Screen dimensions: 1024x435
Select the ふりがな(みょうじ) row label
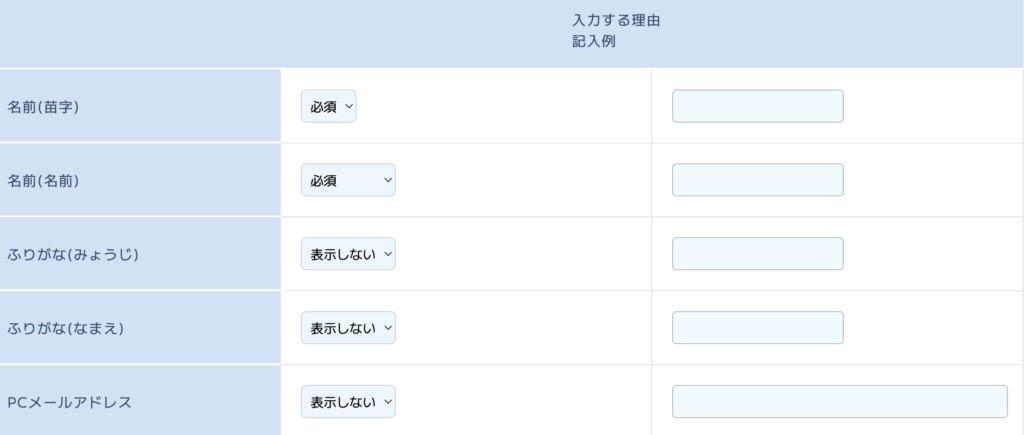point(72,255)
